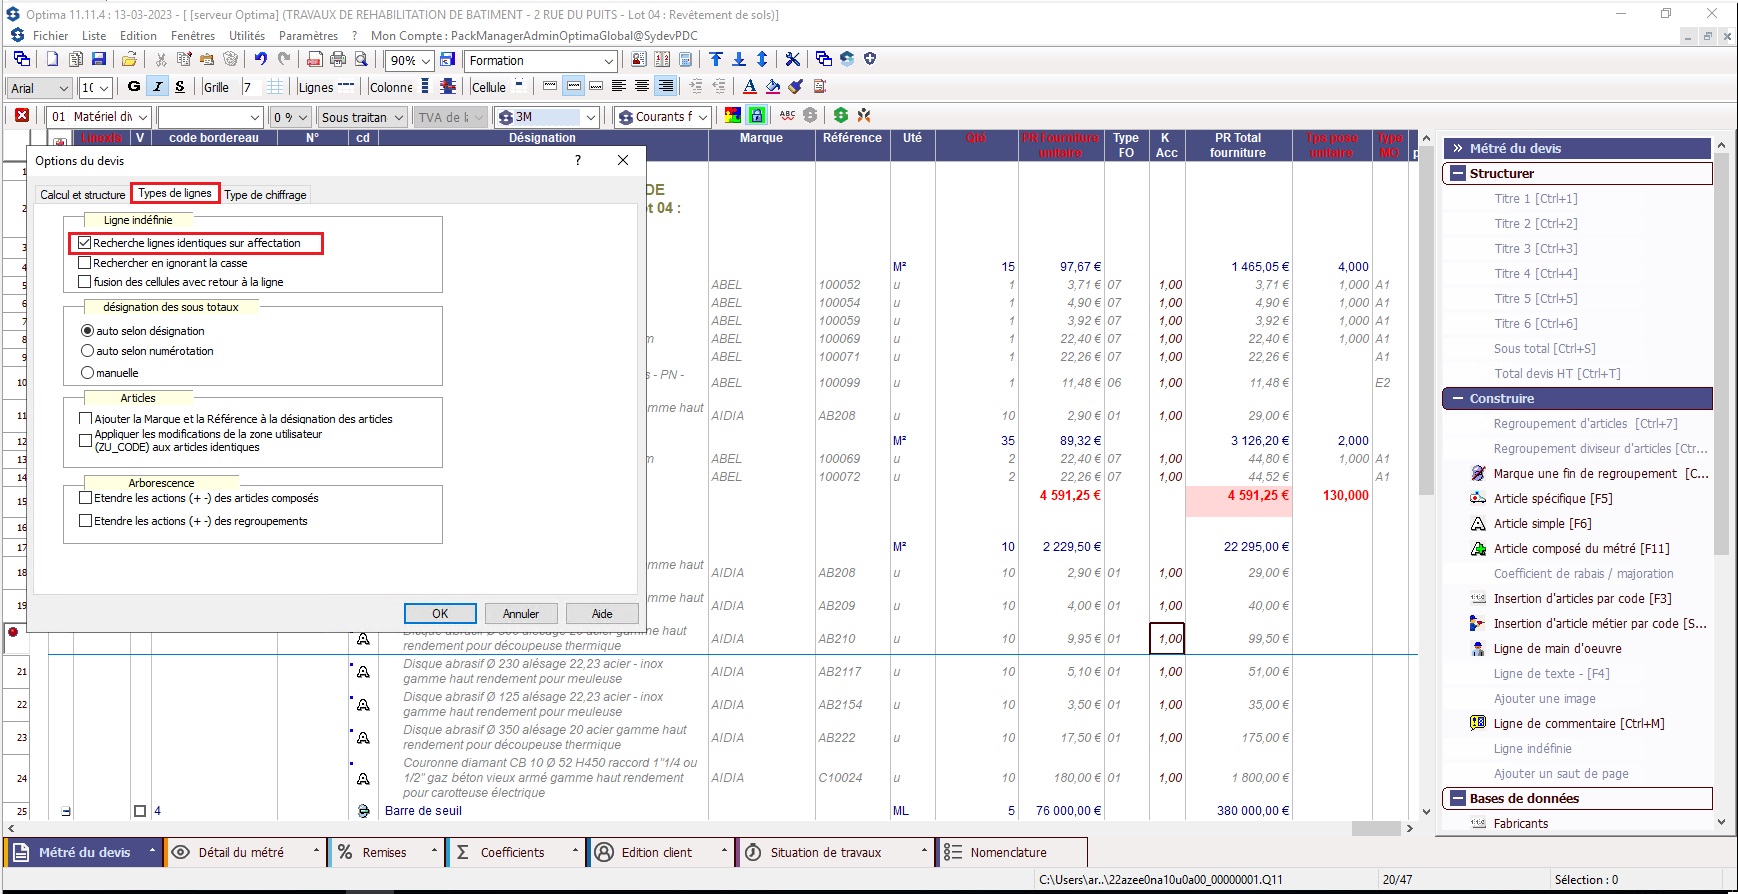Open the Fichier menu
This screenshot has width=1738, height=894.
50,36
